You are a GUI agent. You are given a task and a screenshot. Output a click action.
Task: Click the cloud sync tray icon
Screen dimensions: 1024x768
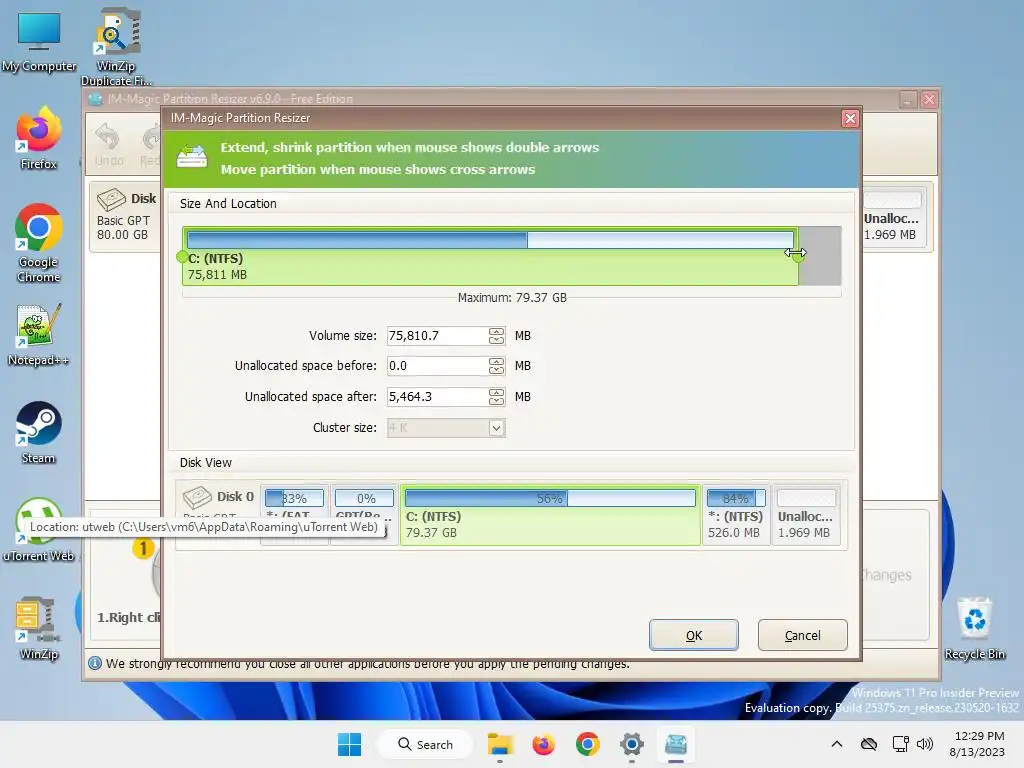(x=869, y=744)
